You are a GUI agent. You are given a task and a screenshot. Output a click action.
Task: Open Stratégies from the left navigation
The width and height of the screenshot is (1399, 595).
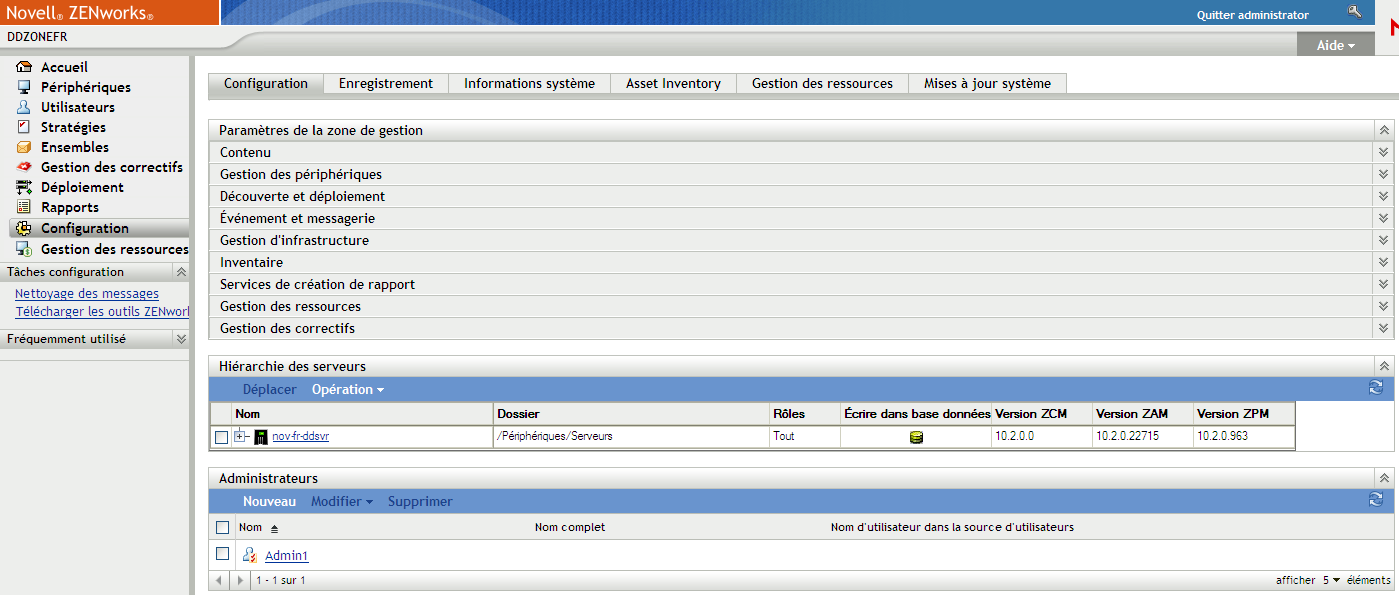[x=24, y=126]
